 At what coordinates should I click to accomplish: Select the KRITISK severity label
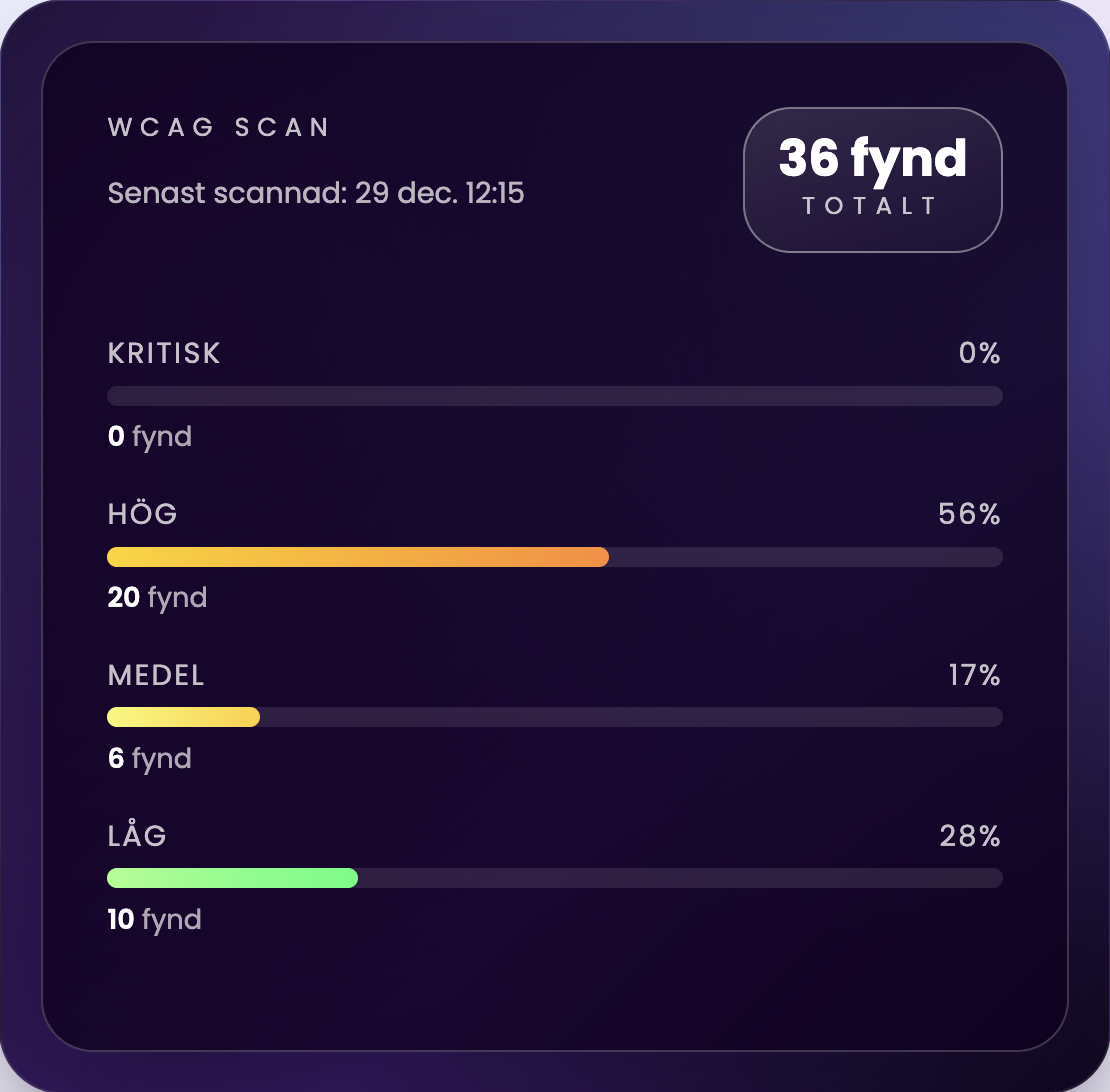[164, 354]
